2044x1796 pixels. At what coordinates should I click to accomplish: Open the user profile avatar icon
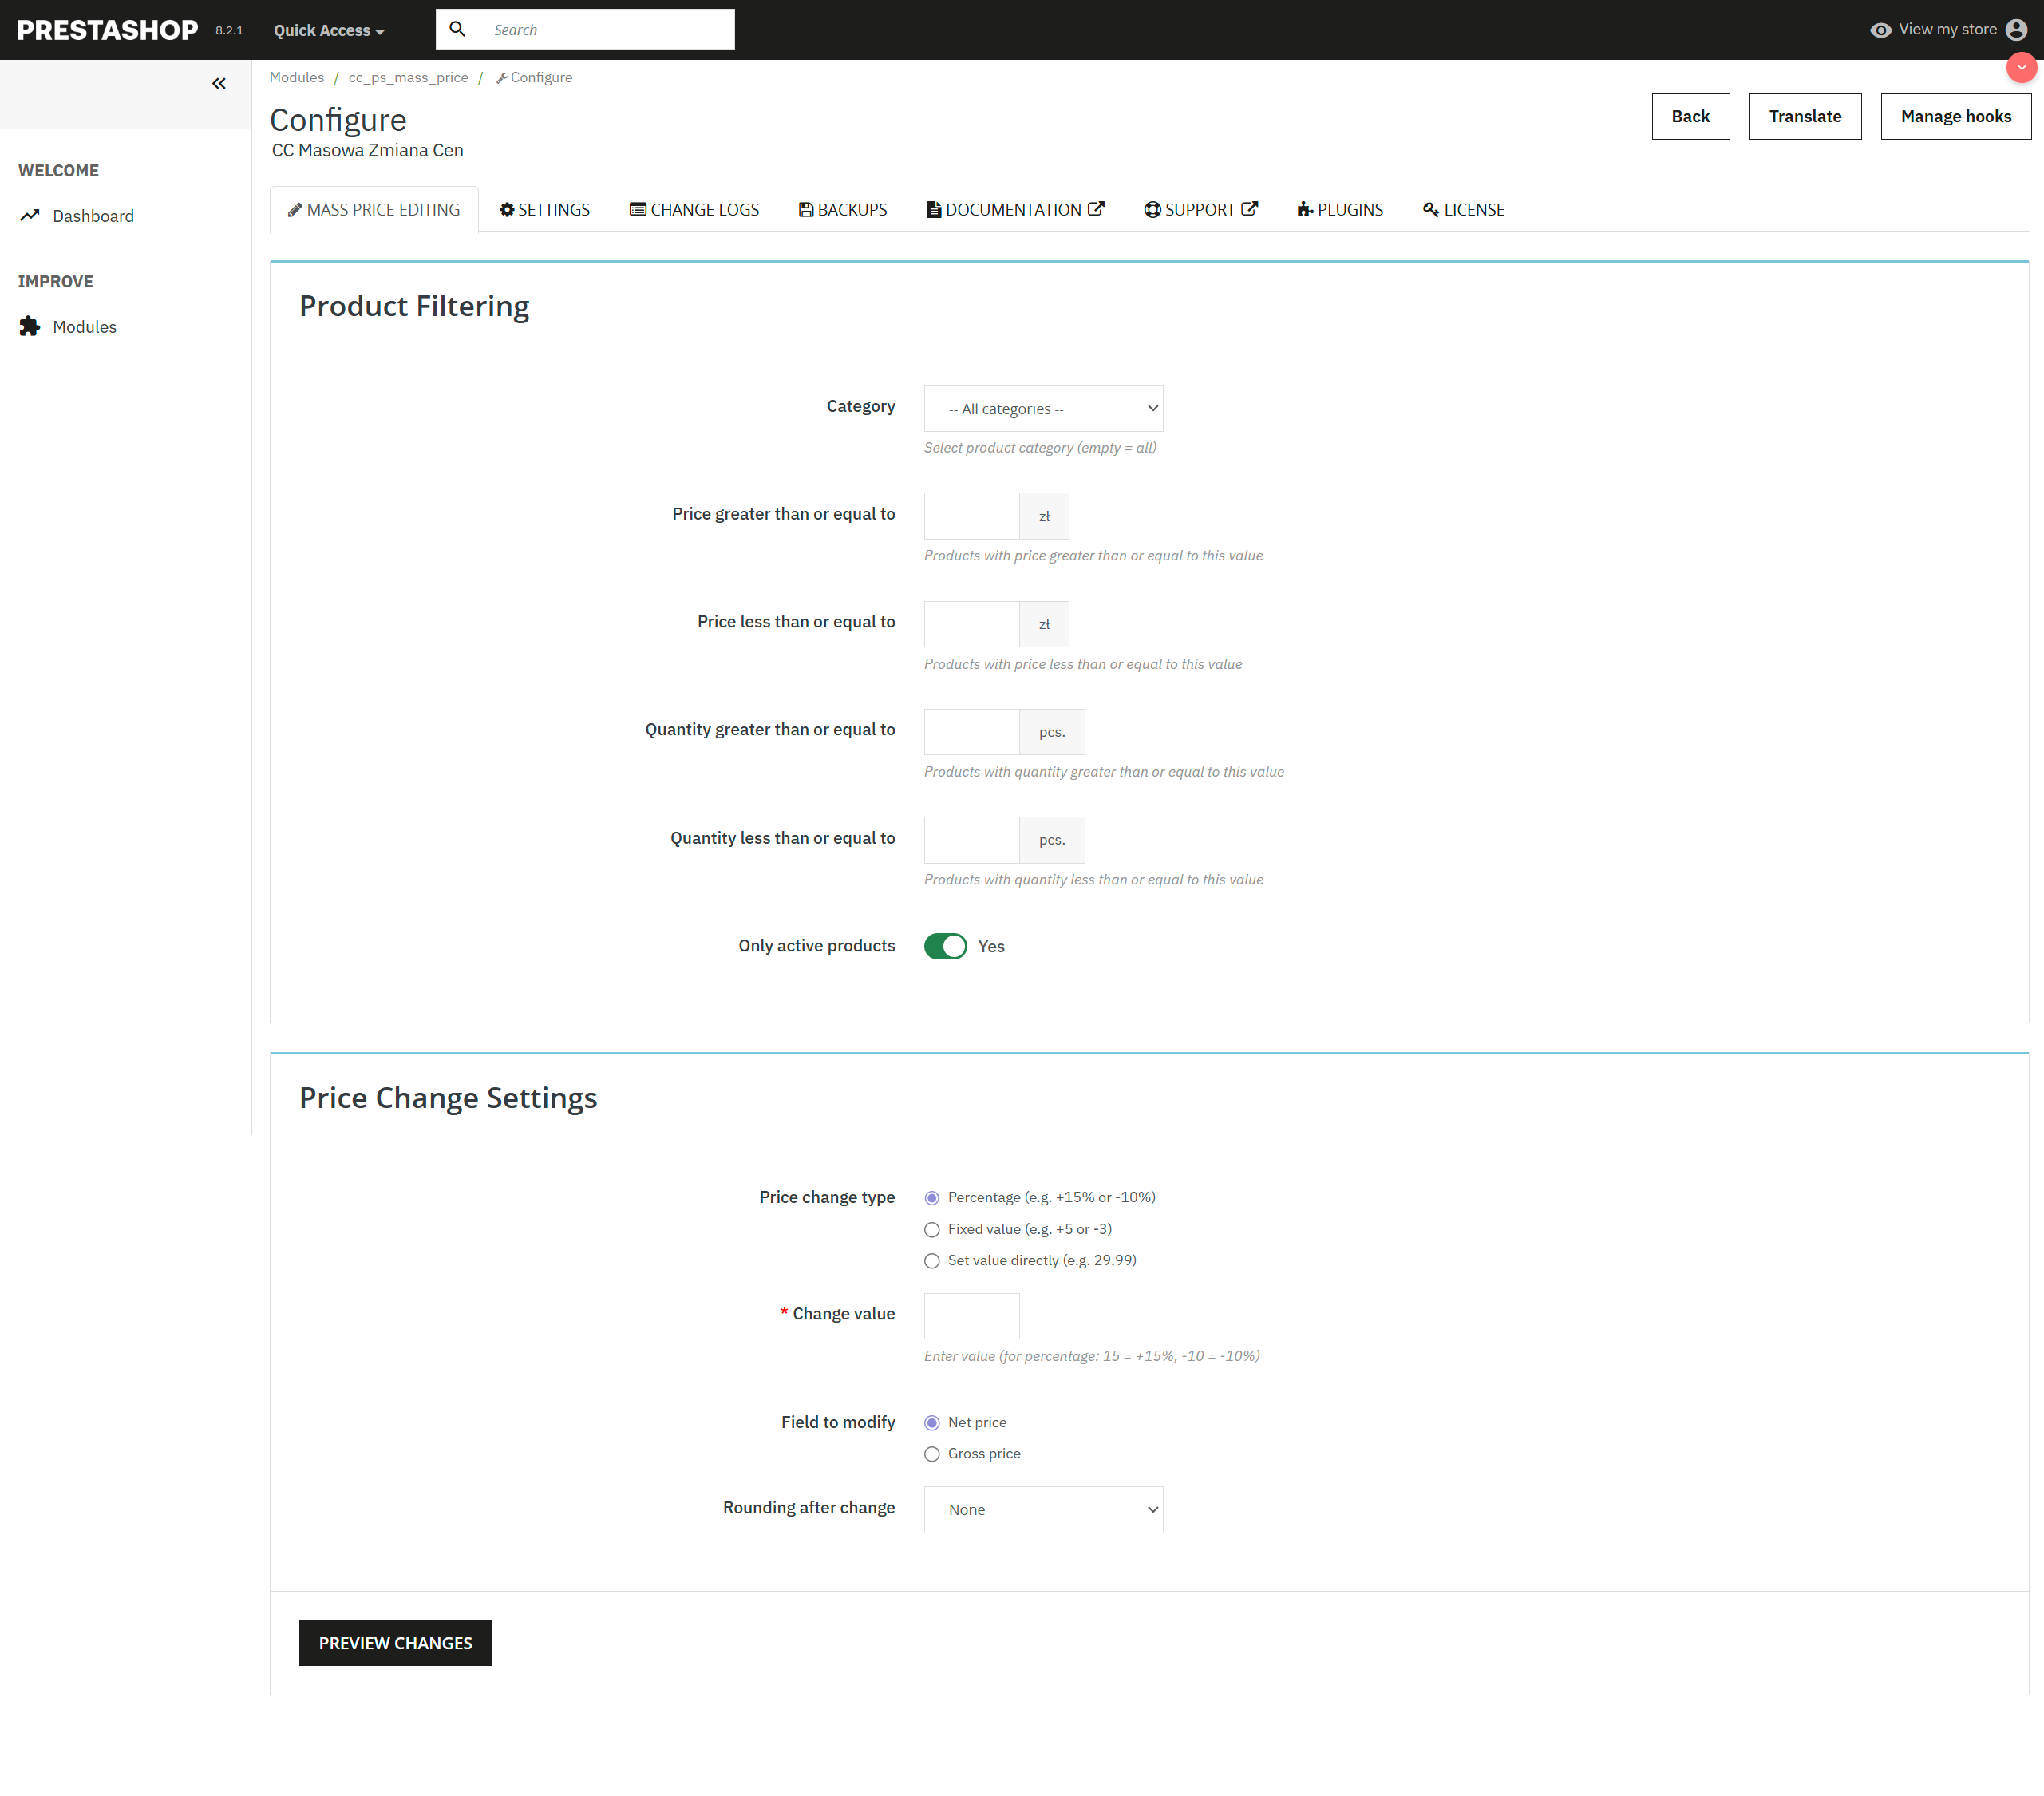(2016, 30)
